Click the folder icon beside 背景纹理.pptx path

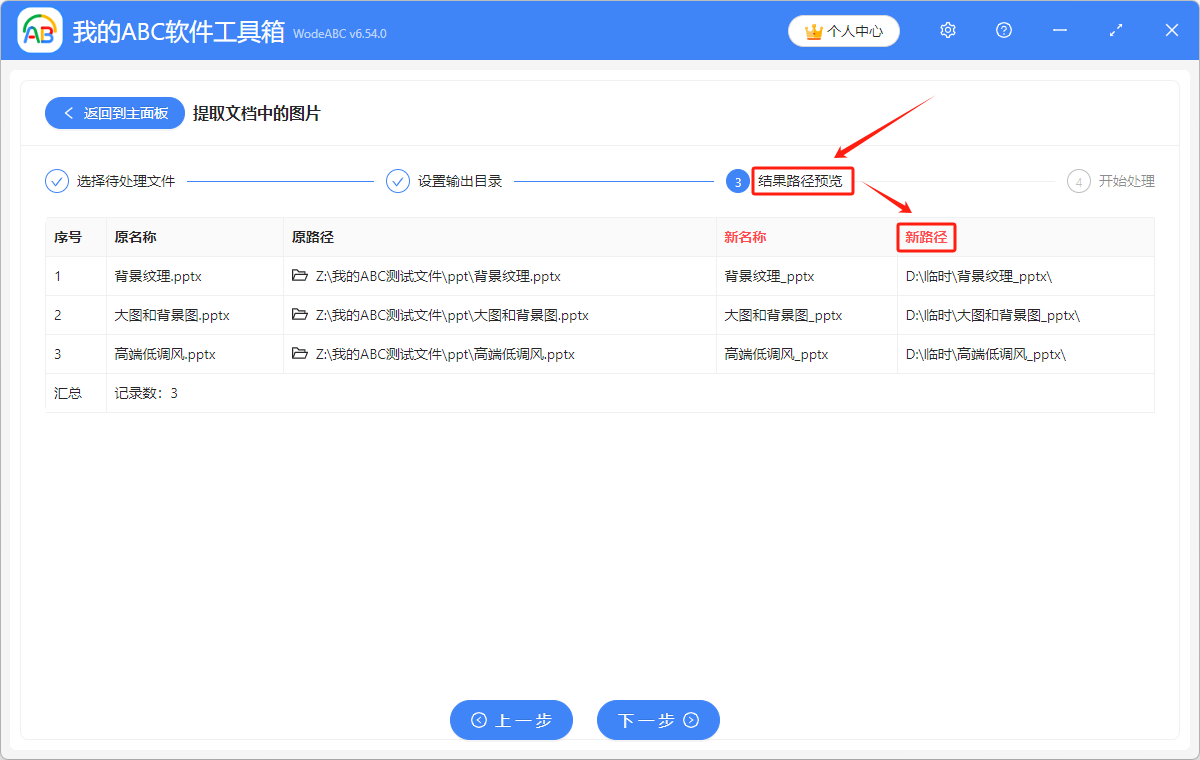(x=300, y=275)
